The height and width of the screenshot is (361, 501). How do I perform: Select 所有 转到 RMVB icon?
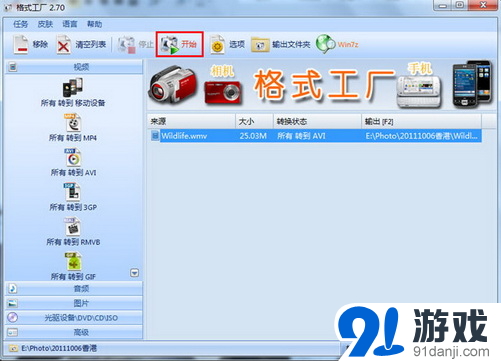point(72,227)
